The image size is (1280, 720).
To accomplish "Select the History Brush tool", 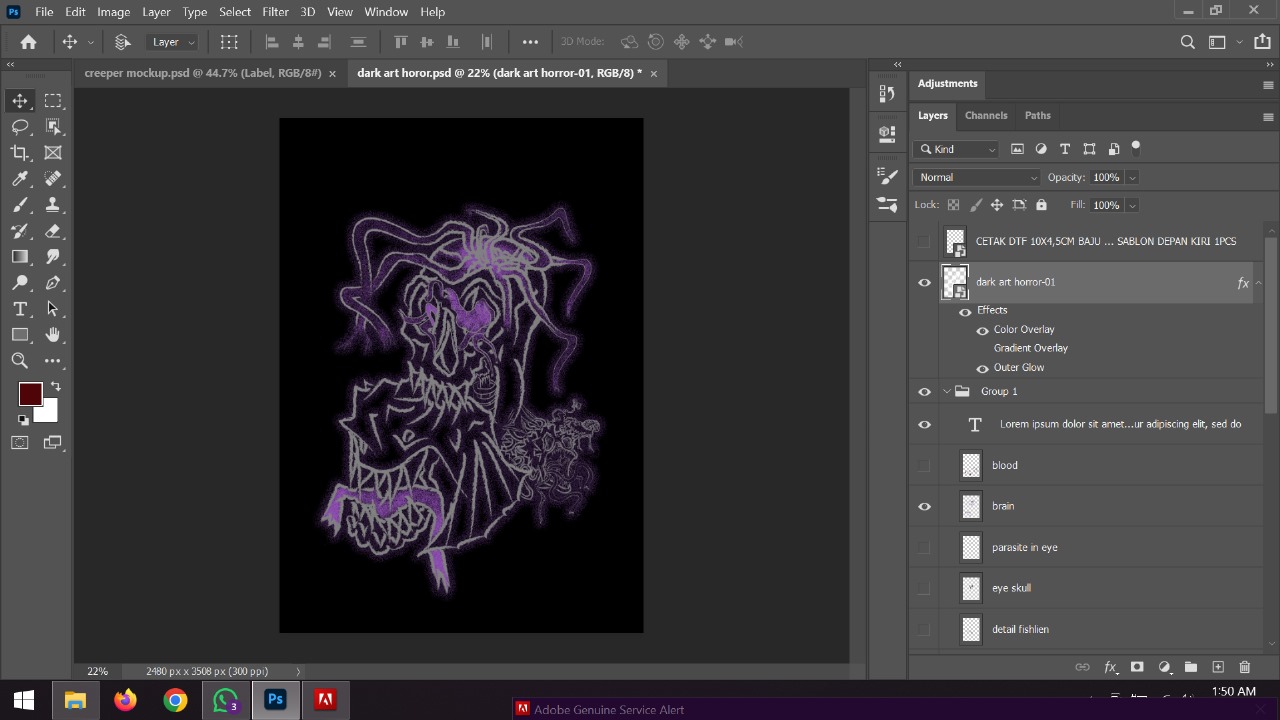I will coord(20,231).
